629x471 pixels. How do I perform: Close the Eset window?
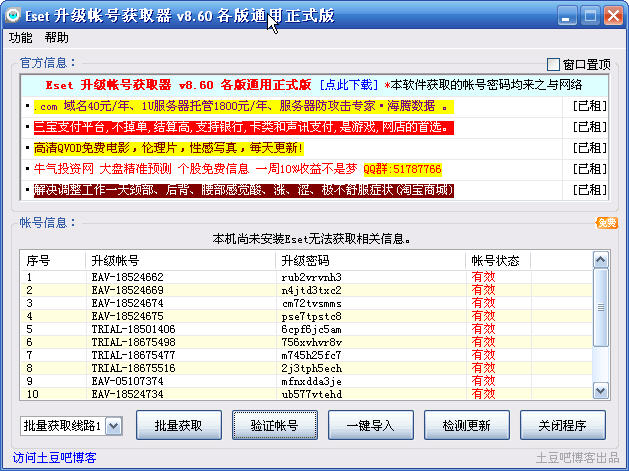tap(613, 15)
